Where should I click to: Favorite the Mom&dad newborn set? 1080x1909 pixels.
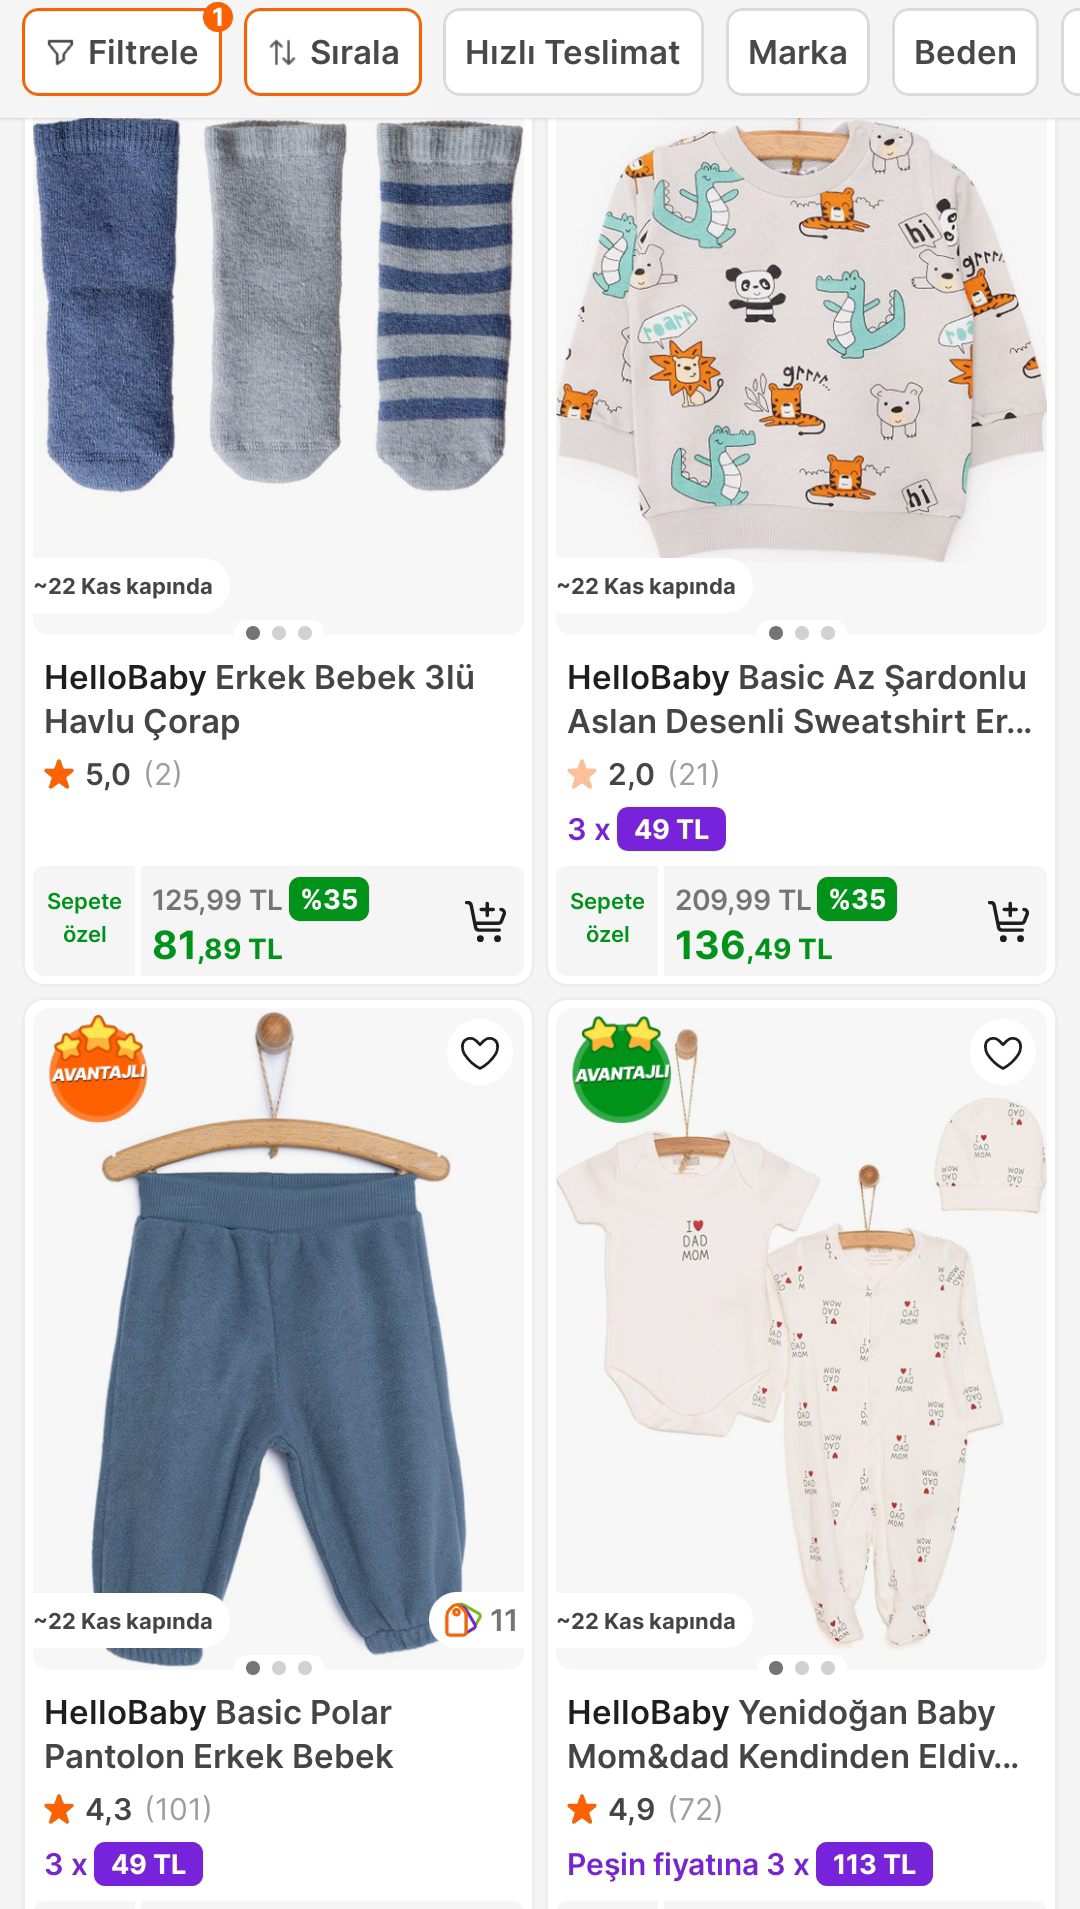click(1002, 1052)
